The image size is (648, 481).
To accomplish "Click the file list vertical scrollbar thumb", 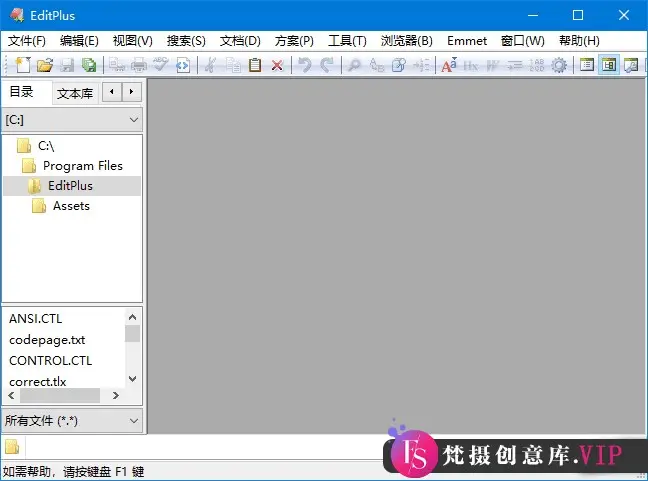I will pyautogui.click(x=132, y=334).
